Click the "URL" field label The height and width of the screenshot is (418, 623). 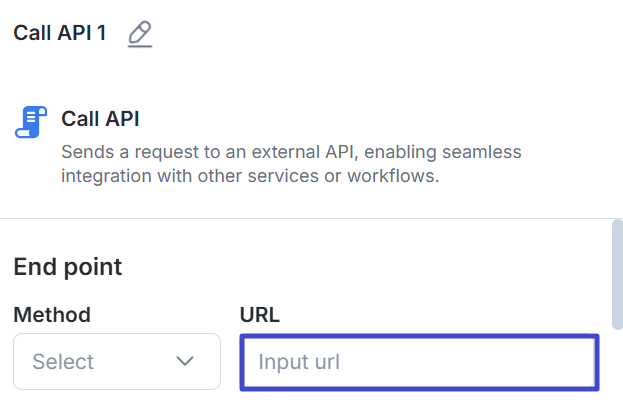260,315
